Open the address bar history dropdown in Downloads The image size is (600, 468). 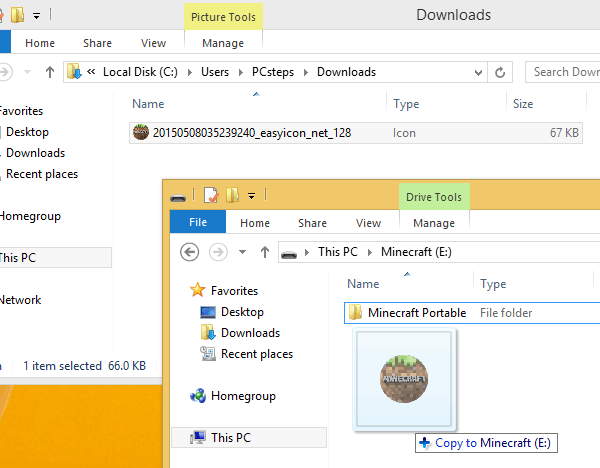478,72
